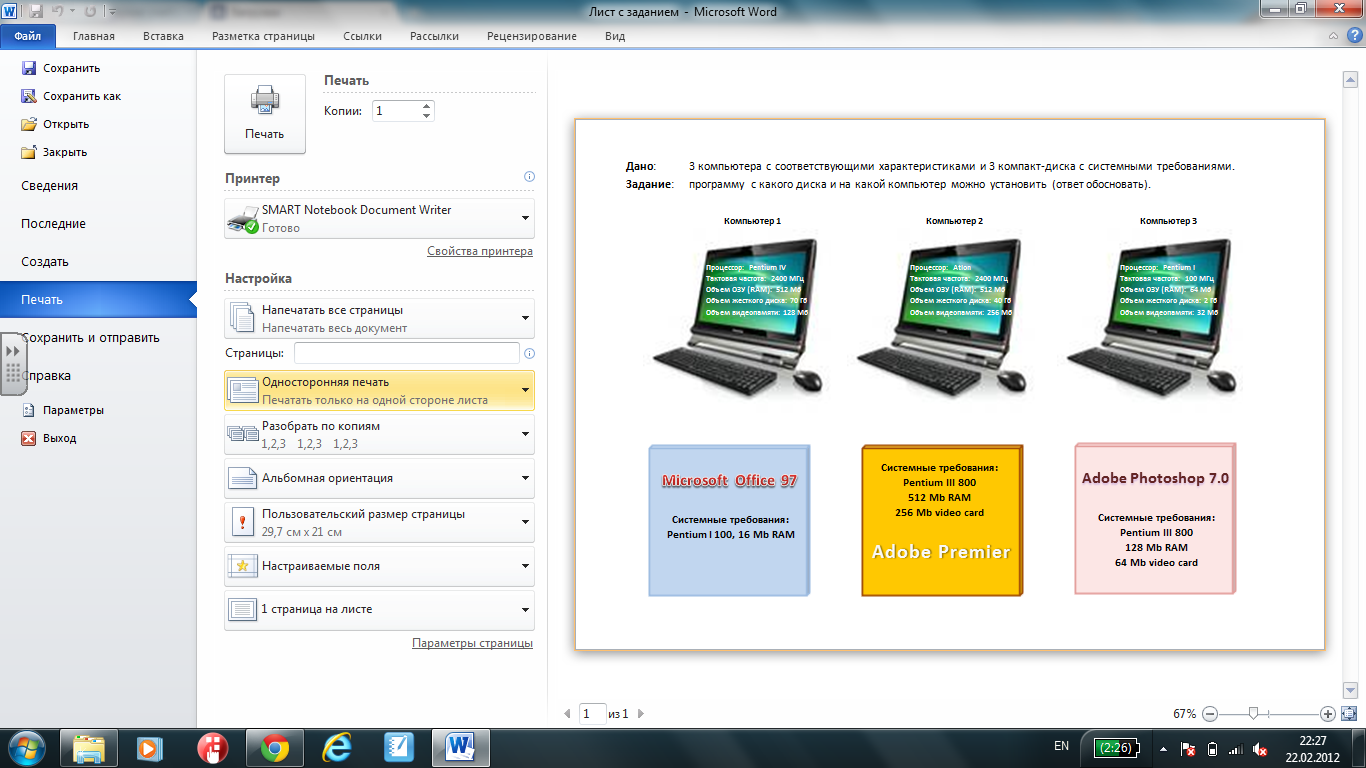
Task: Click the Save As icon in the sidebar
Action: (x=29, y=96)
